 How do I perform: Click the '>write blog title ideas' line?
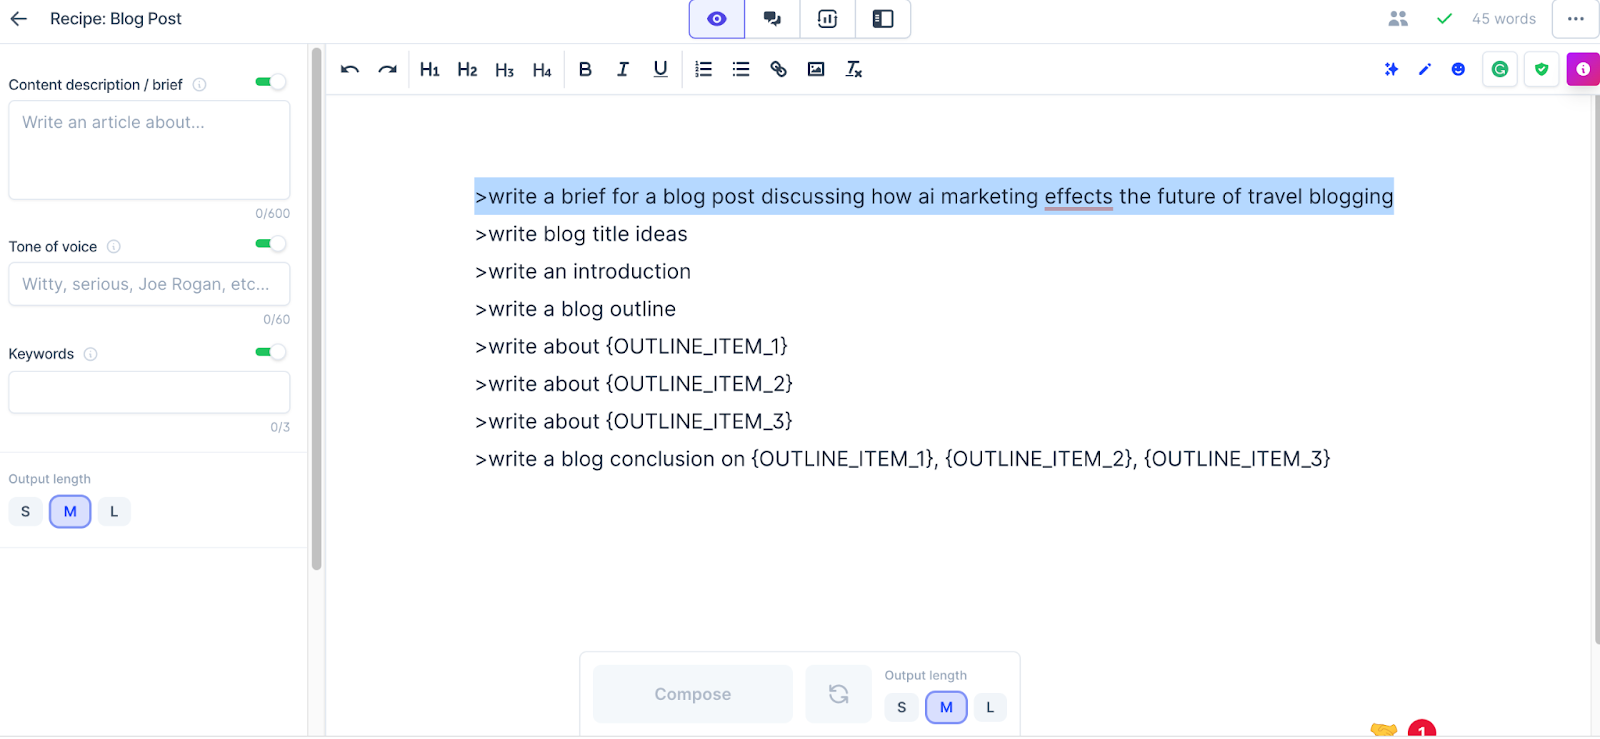point(581,234)
